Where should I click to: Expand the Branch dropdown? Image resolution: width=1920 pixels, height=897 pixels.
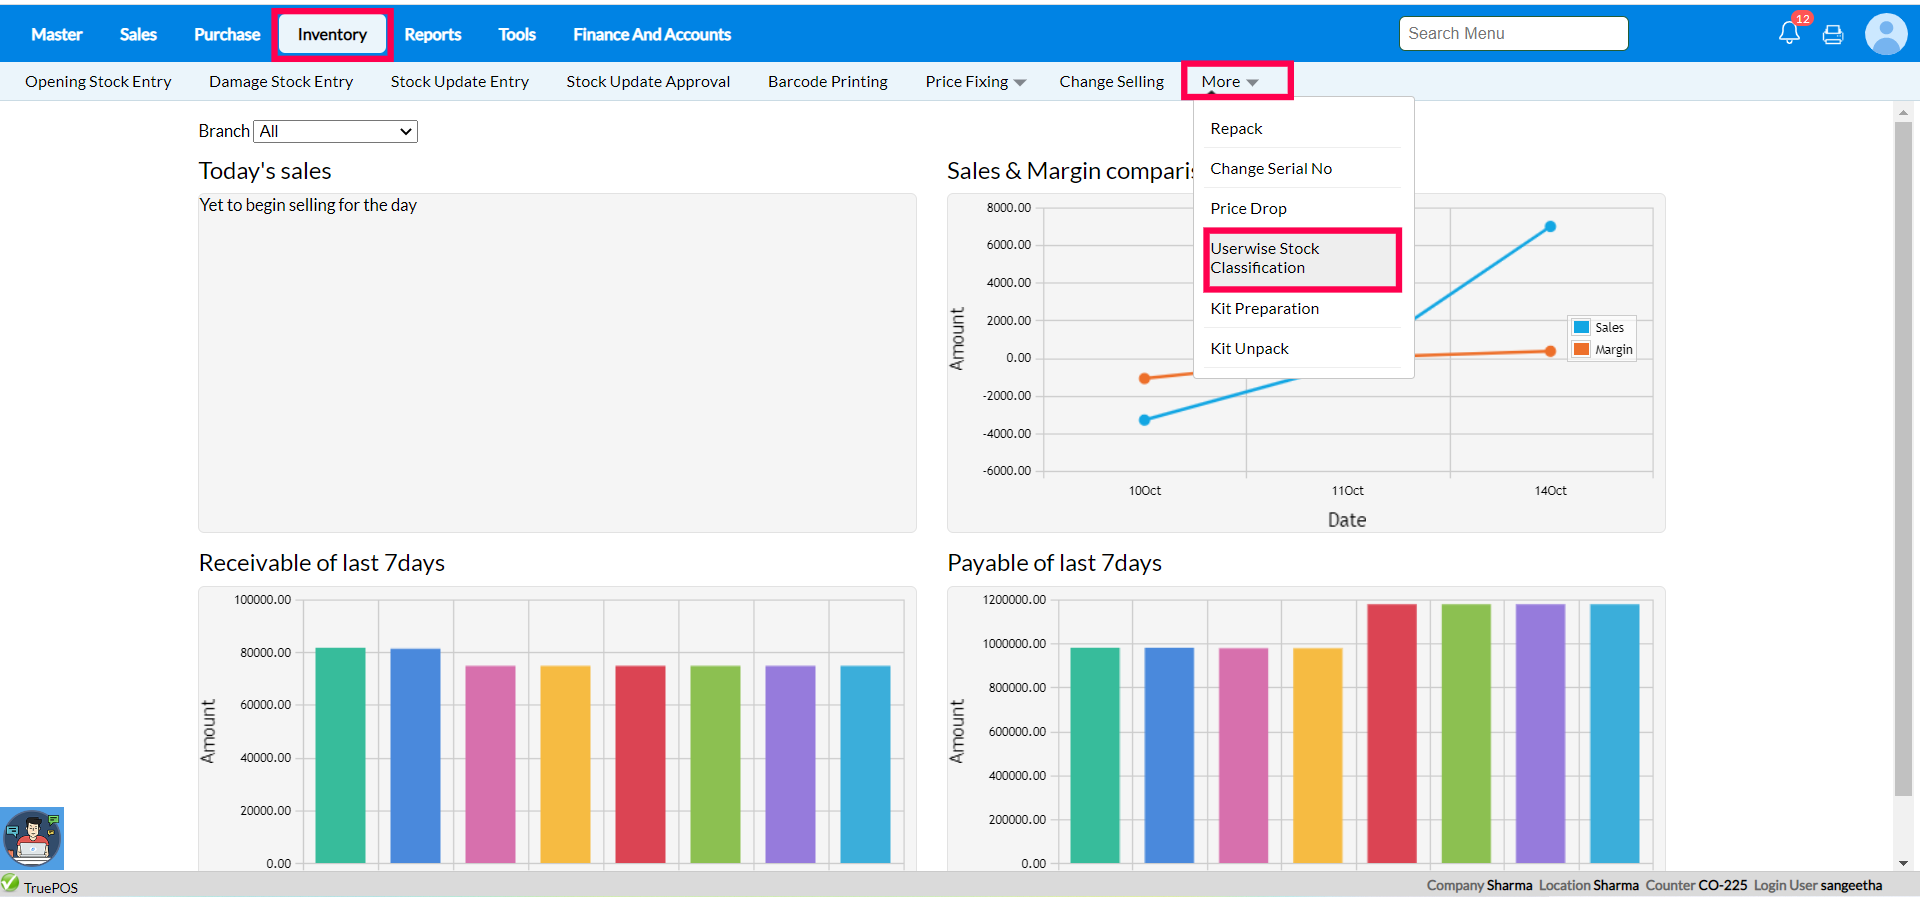pos(335,131)
